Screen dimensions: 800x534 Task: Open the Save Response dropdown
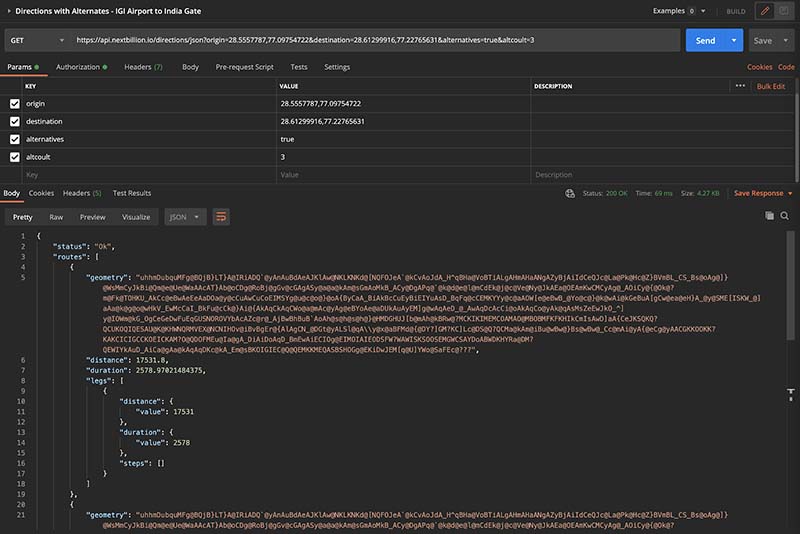point(763,193)
